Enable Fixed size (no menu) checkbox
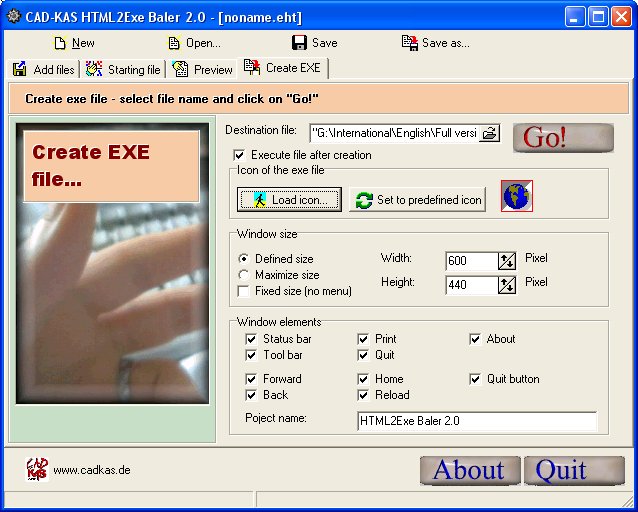 click(243, 291)
